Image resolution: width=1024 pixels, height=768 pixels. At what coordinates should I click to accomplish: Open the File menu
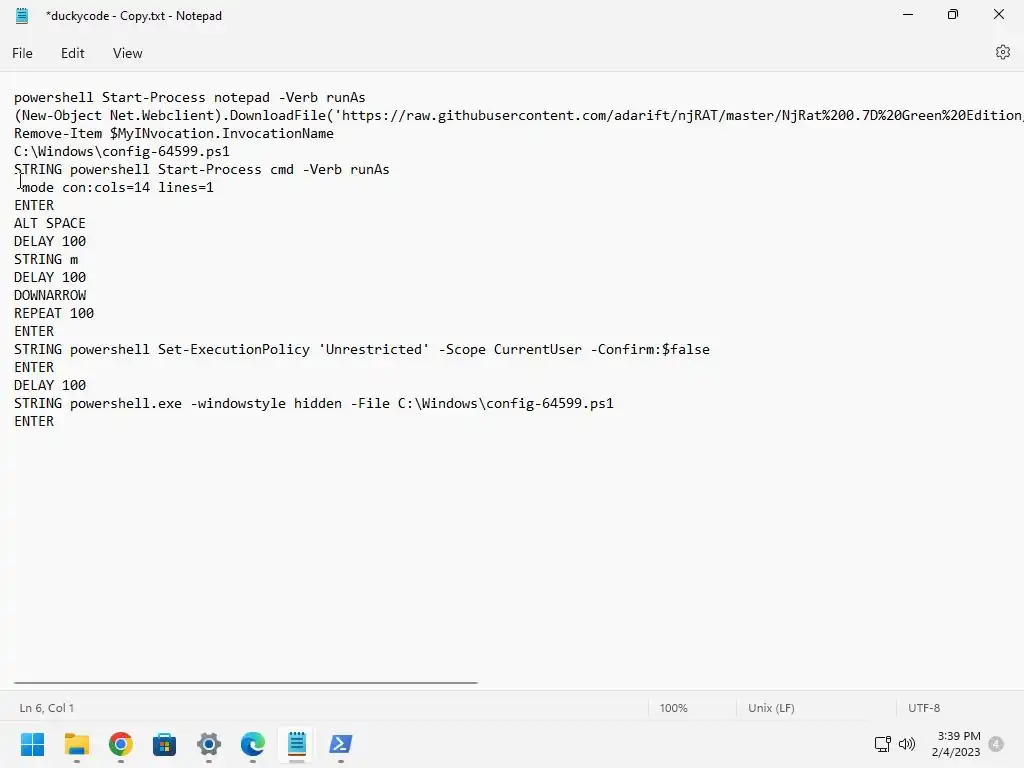pos(22,54)
